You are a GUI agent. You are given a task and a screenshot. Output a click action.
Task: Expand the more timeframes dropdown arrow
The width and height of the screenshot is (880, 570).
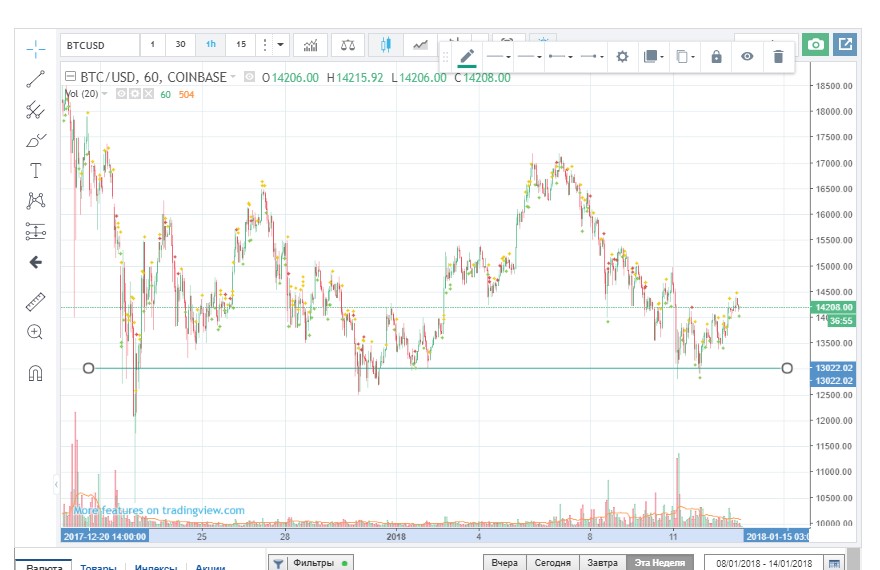[281, 45]
